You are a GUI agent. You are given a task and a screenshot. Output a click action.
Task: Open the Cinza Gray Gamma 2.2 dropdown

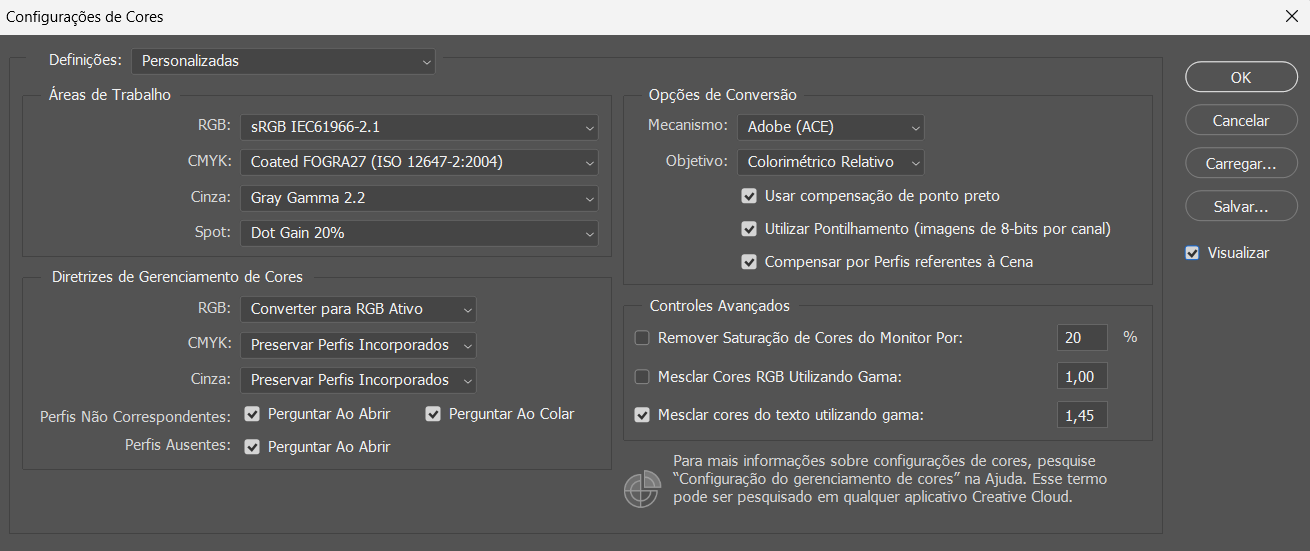click(x=419, y=198)
